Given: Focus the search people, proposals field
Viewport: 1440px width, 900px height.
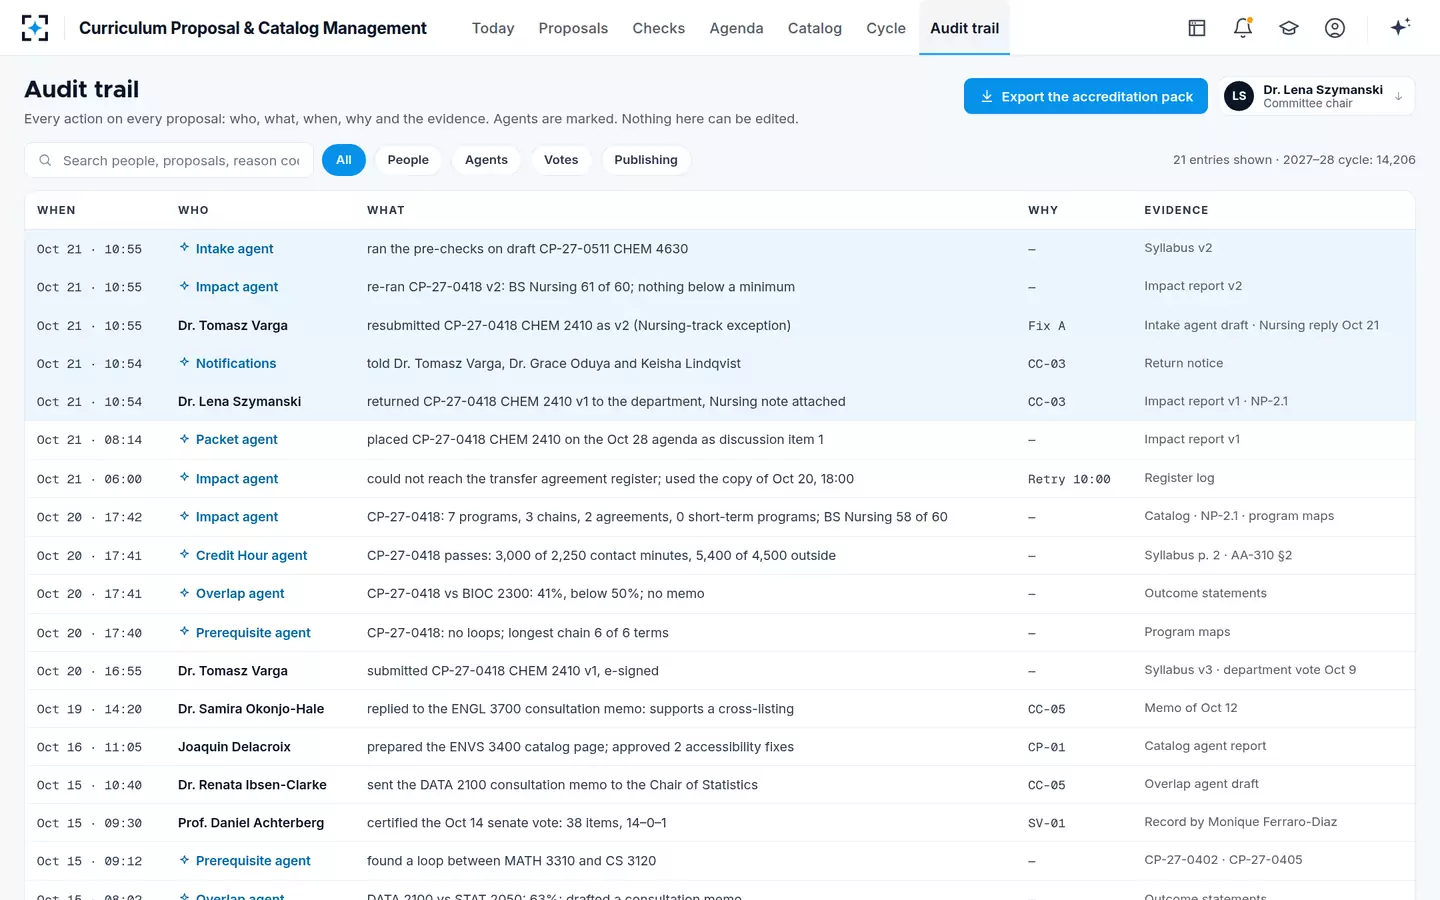Looking at the screenshot, I should [169, 160].
